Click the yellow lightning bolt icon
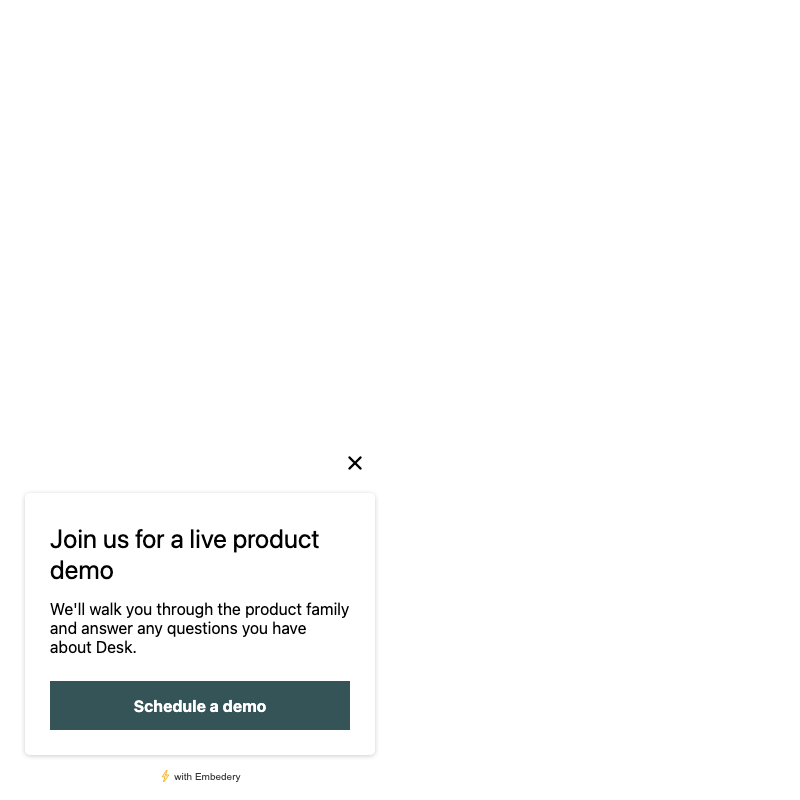This screenshot has width=800, height=800. [x=165, y=776]
